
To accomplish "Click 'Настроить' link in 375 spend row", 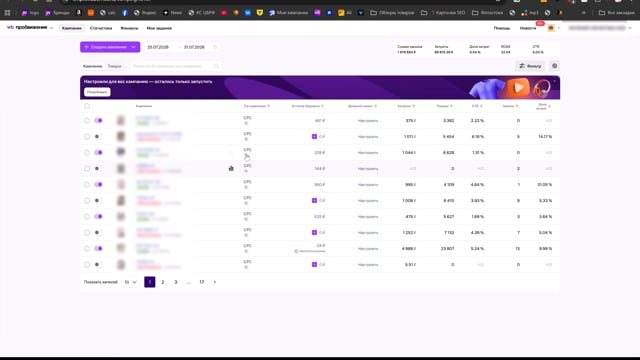I will (368, 121).
